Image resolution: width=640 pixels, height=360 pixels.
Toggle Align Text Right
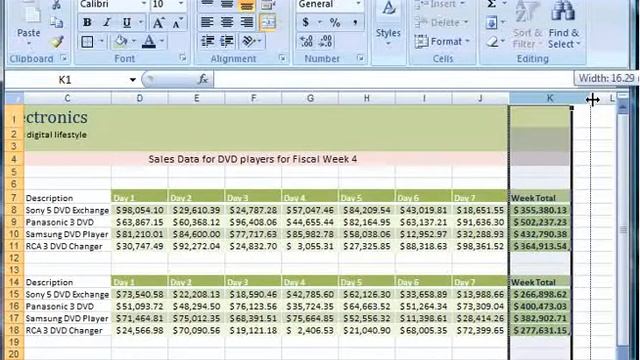[247, 22]
